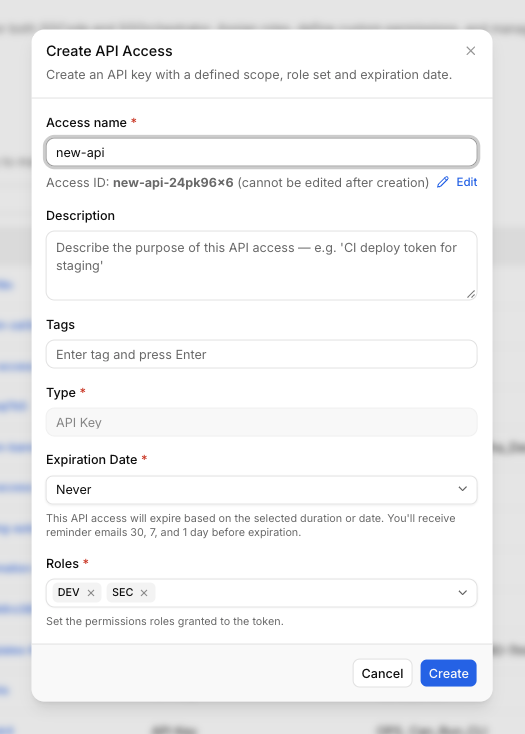Click the pencil icon beside Access ID

pyautogui.click(x=443, y=182)
